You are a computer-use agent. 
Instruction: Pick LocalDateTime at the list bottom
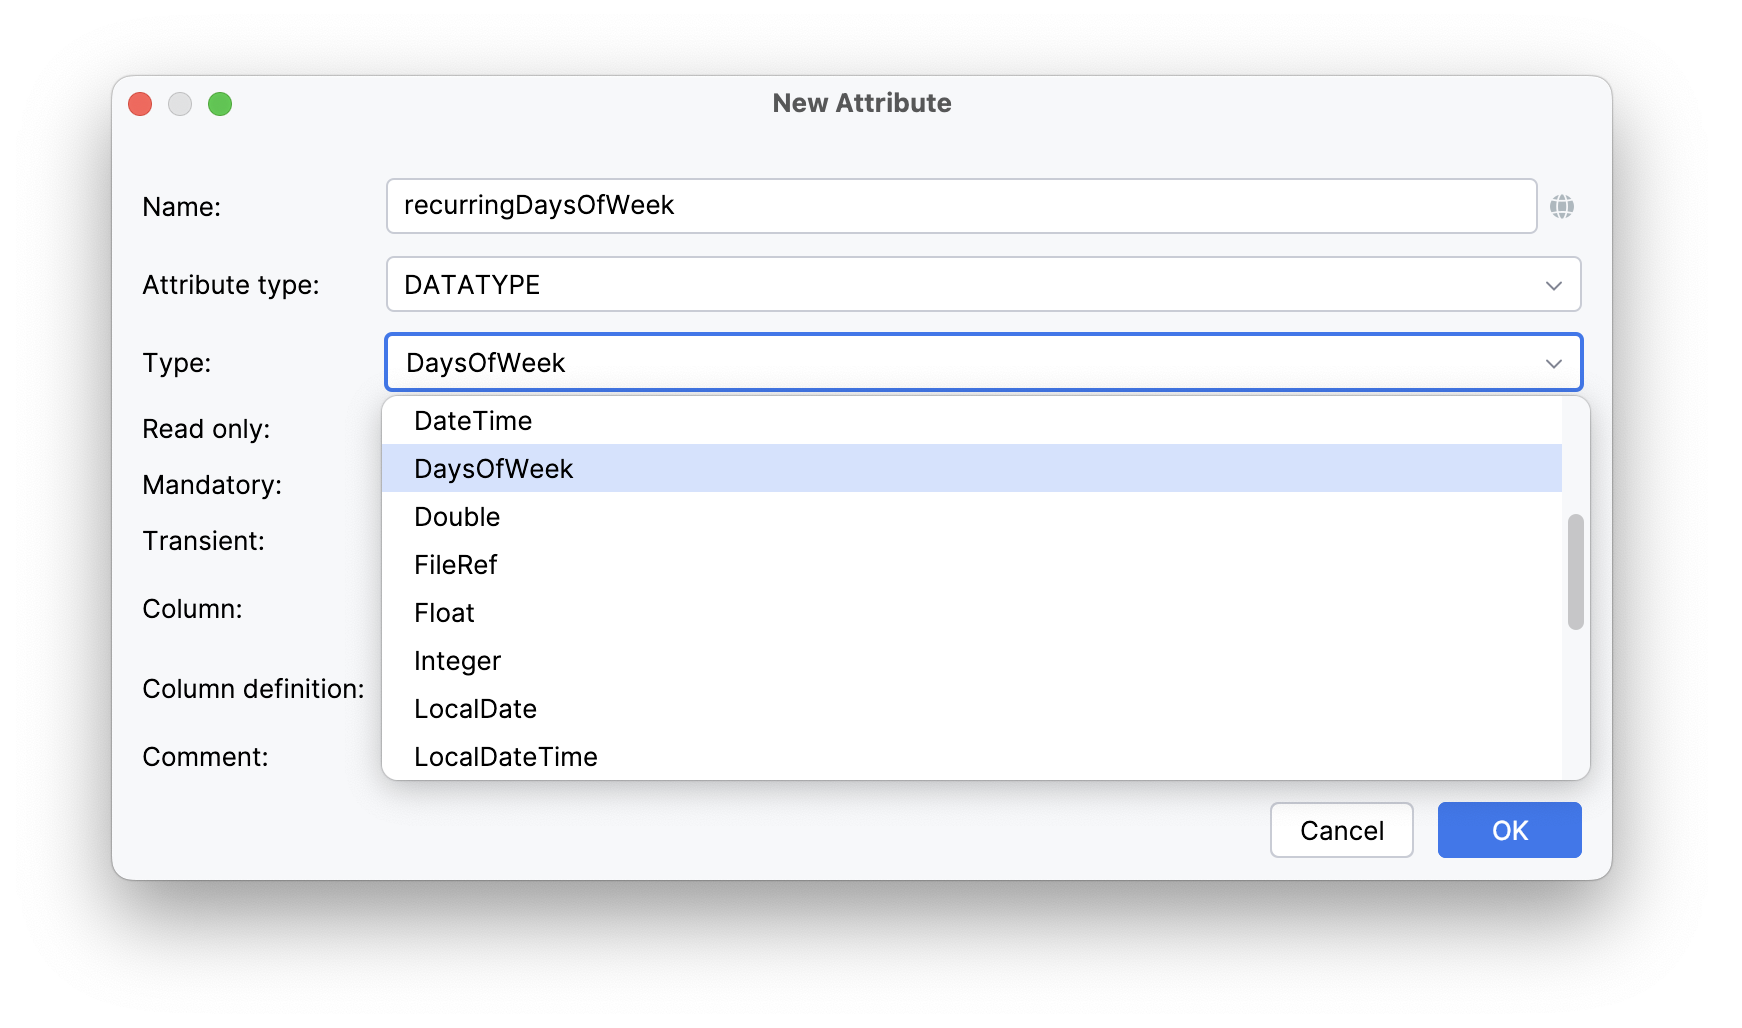point(506,757)
